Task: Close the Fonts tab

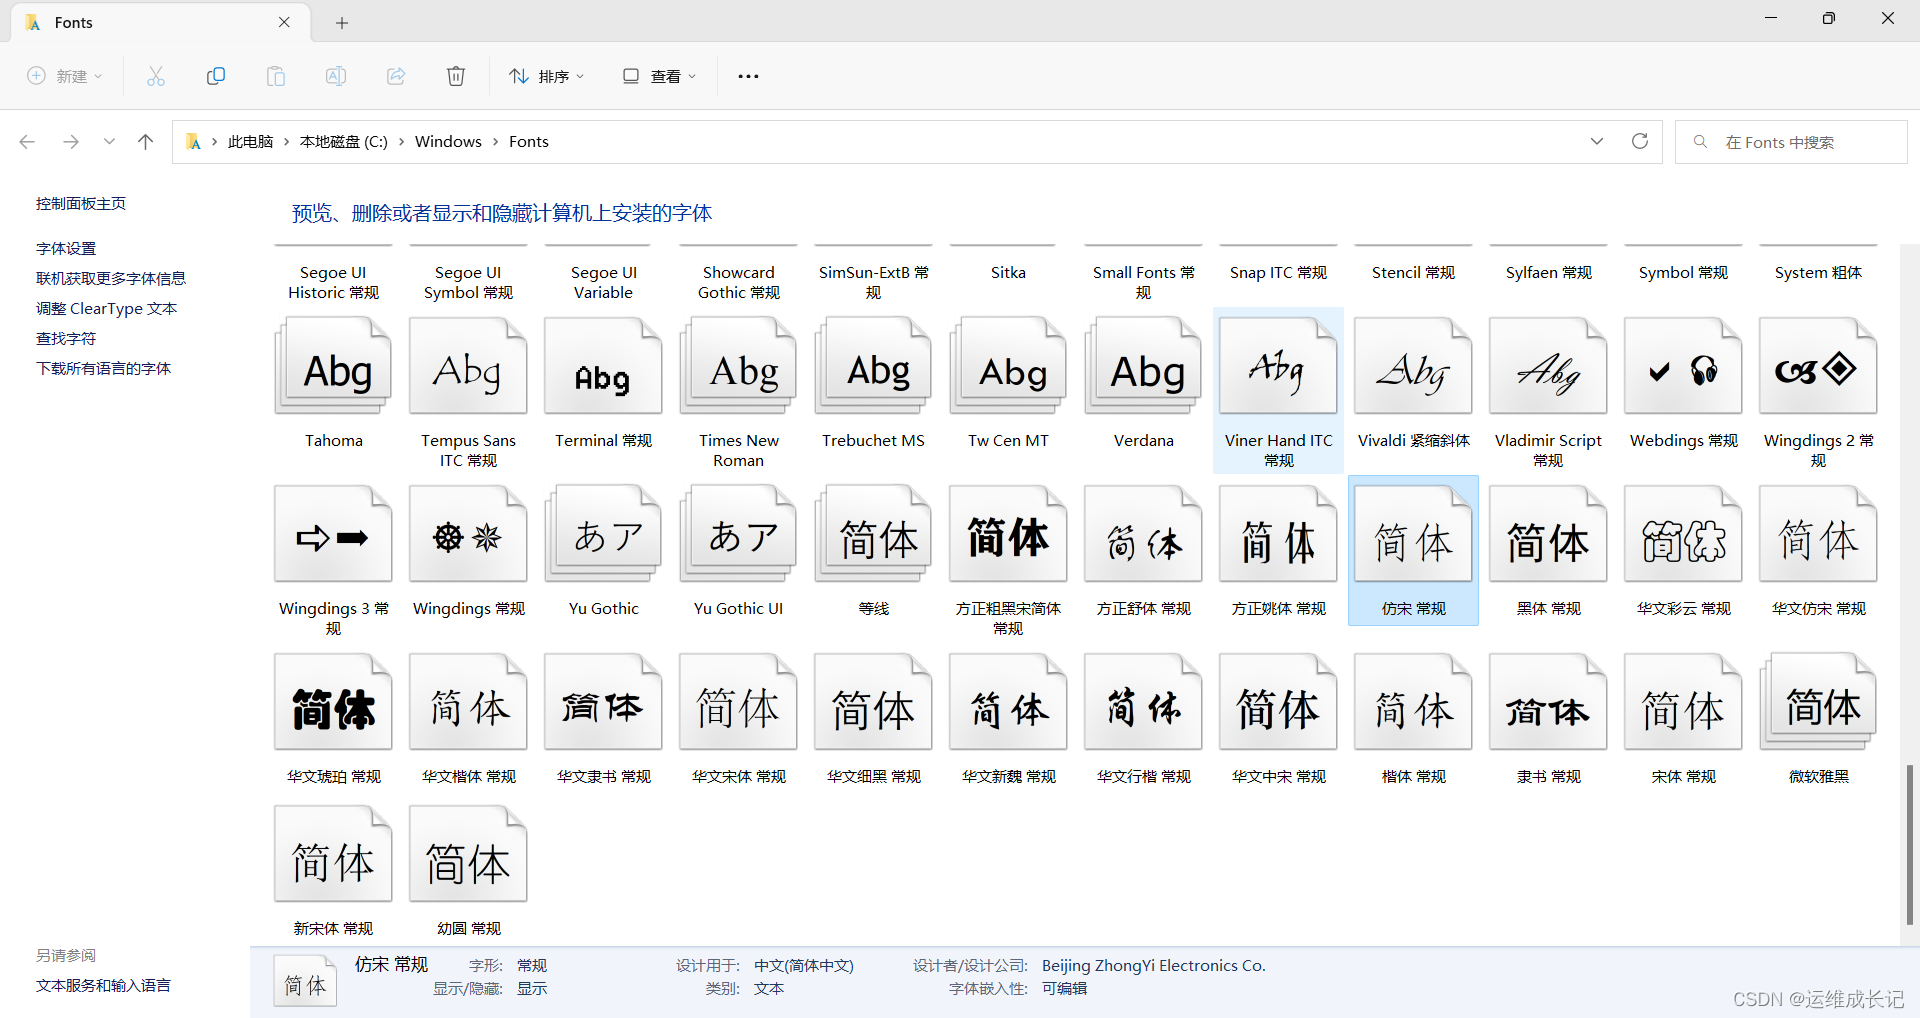Action: (x=284, y=22)
